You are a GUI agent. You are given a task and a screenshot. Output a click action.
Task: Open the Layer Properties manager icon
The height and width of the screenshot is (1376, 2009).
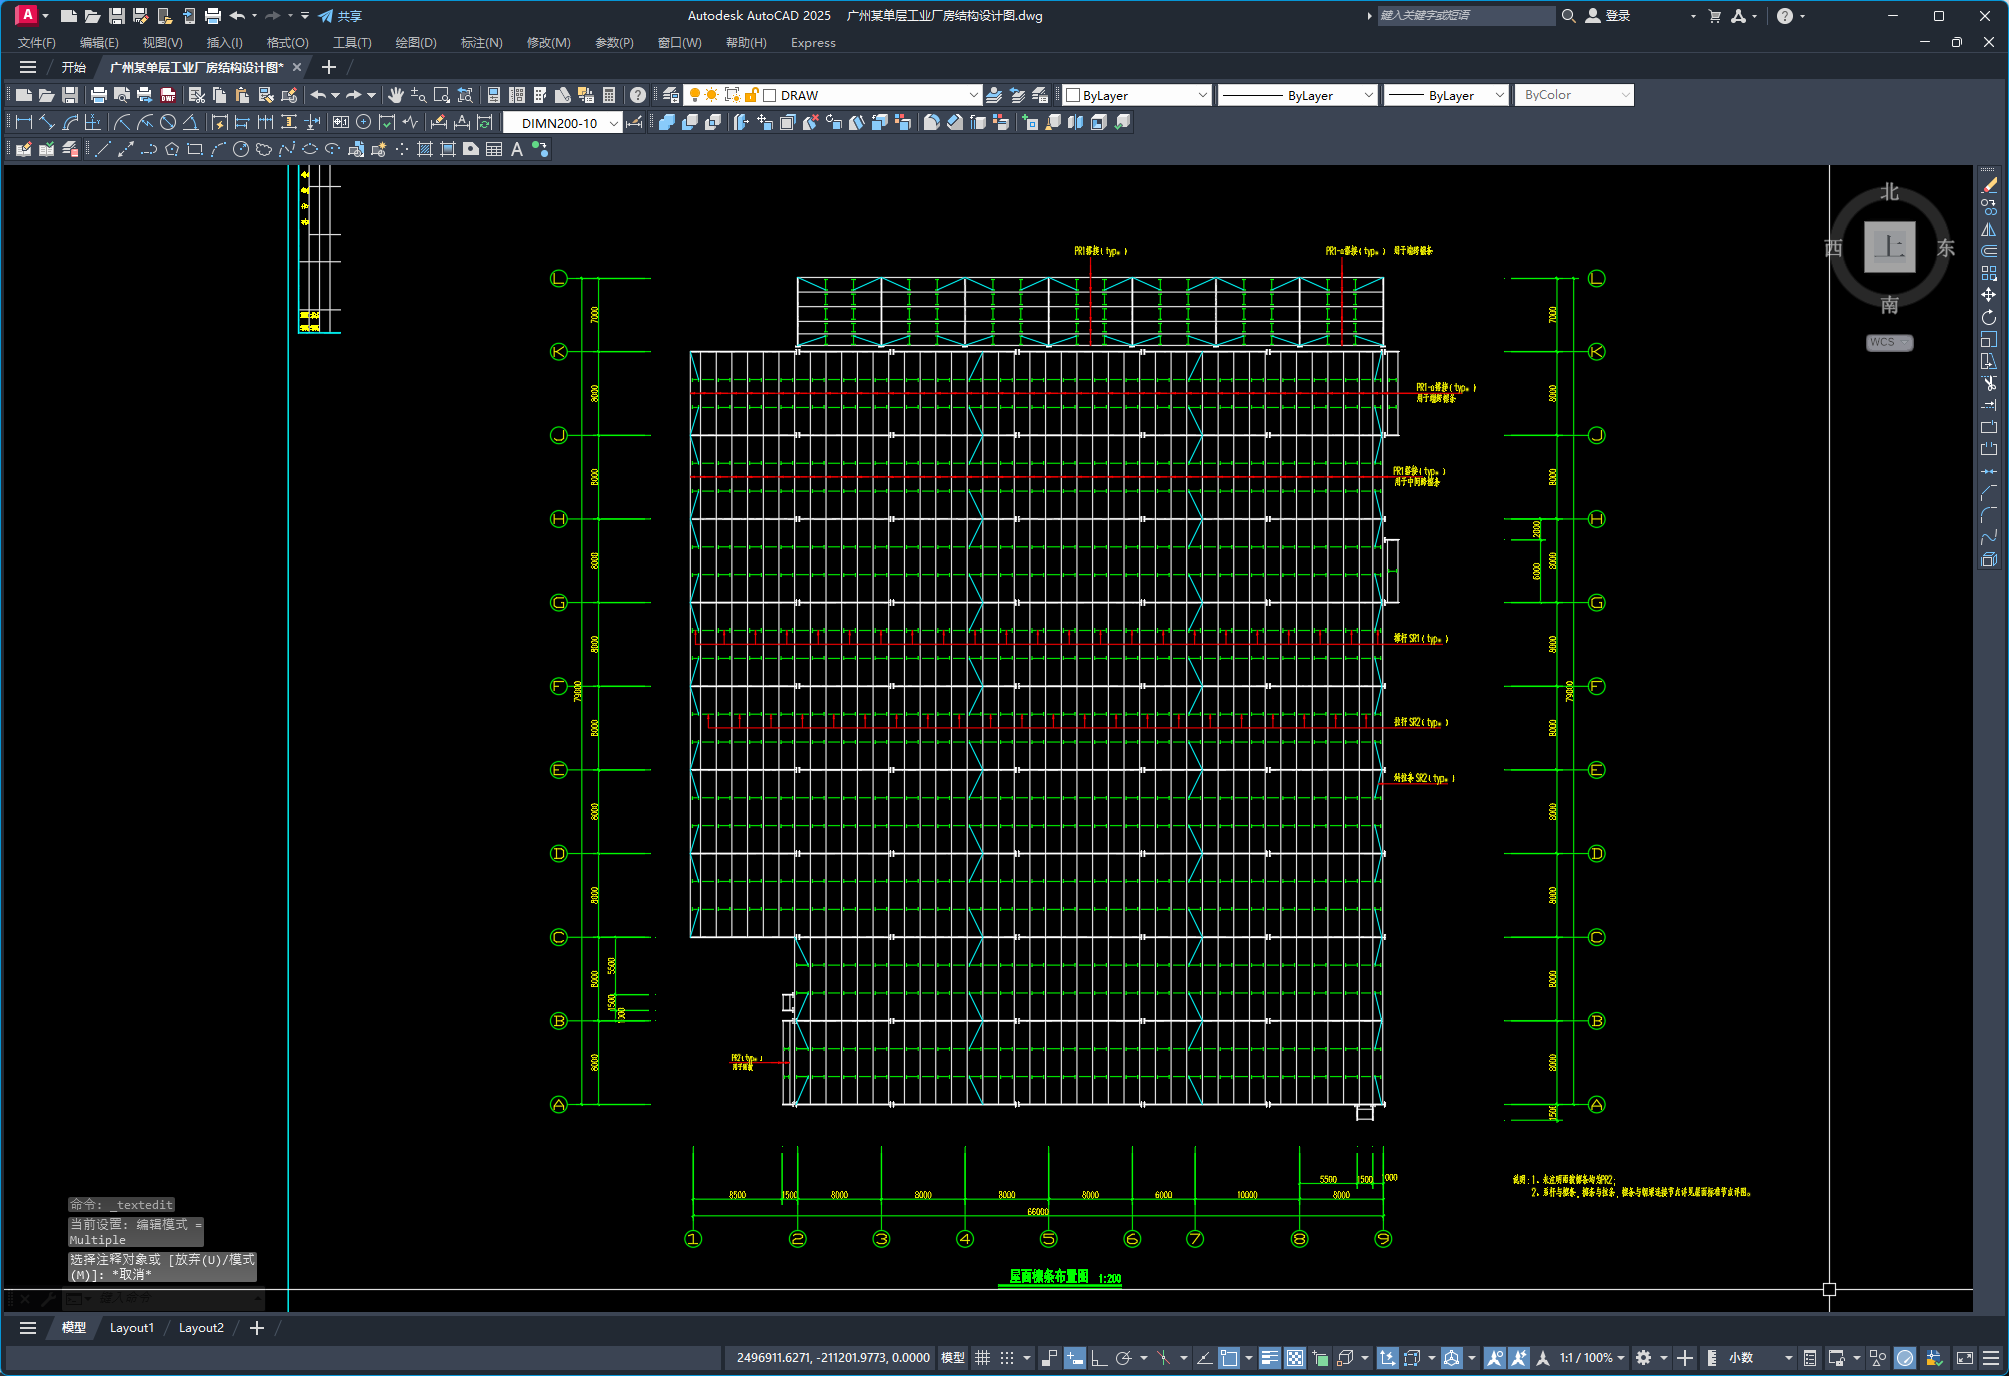(x=671, y=95)
